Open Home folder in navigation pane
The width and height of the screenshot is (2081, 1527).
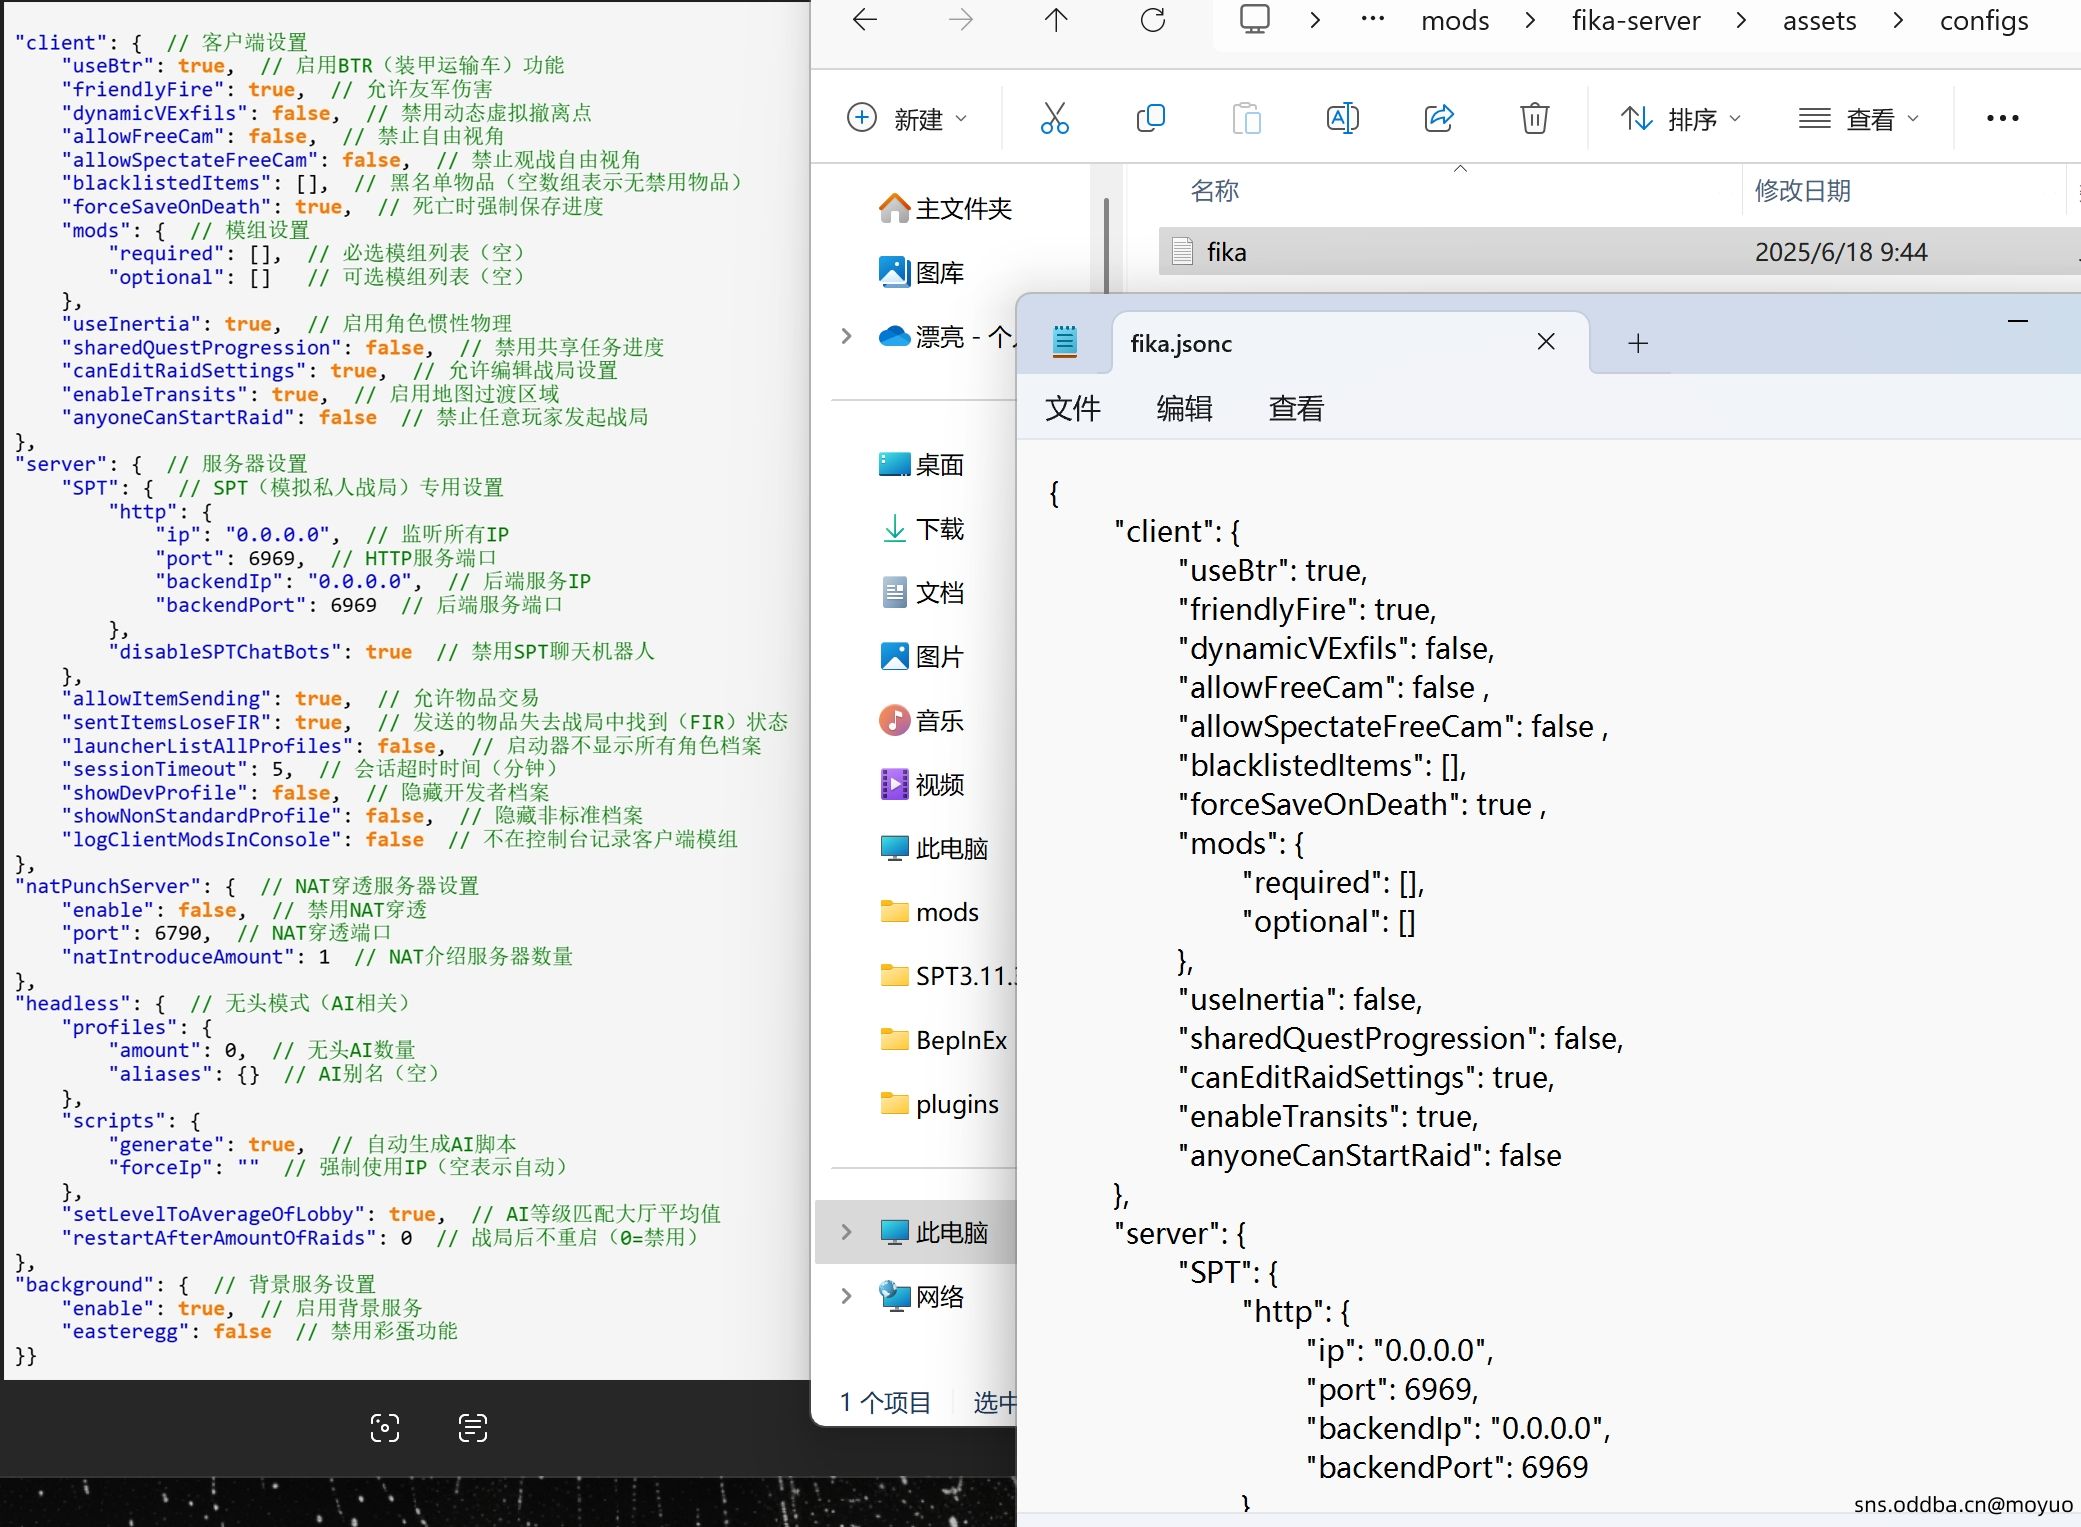[x=945, y=208]
